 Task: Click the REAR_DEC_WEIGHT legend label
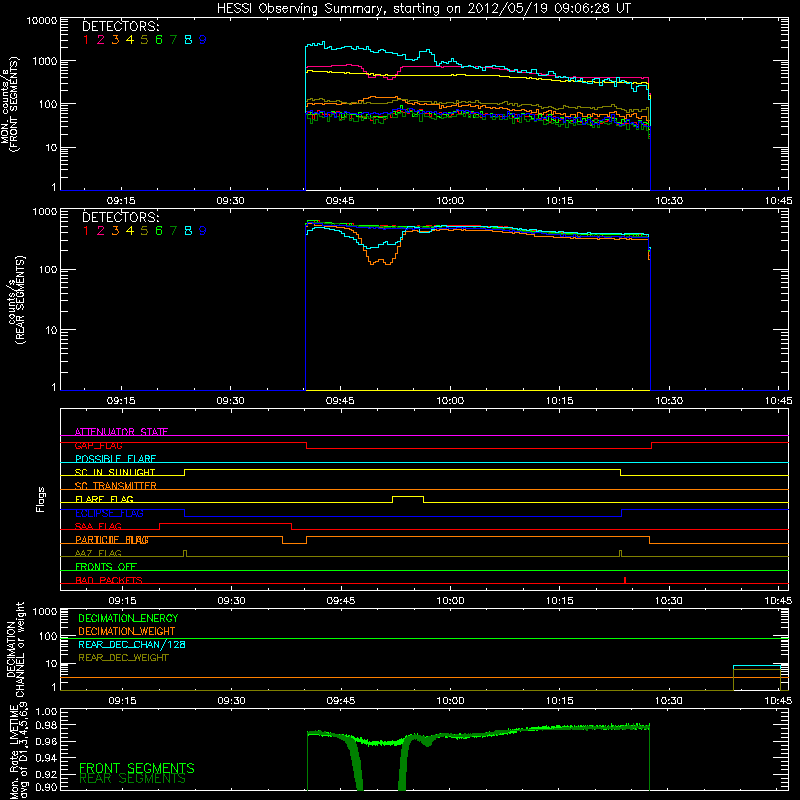(123, 658)
